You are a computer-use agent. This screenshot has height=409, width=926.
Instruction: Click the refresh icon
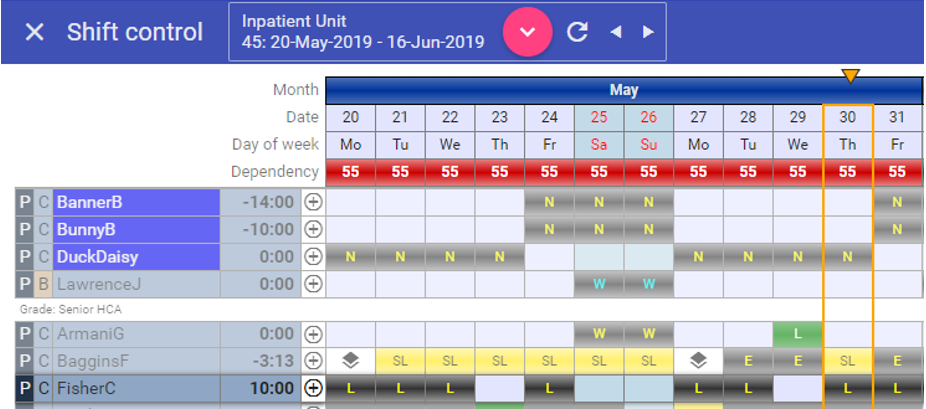click(x=577, y=32)
